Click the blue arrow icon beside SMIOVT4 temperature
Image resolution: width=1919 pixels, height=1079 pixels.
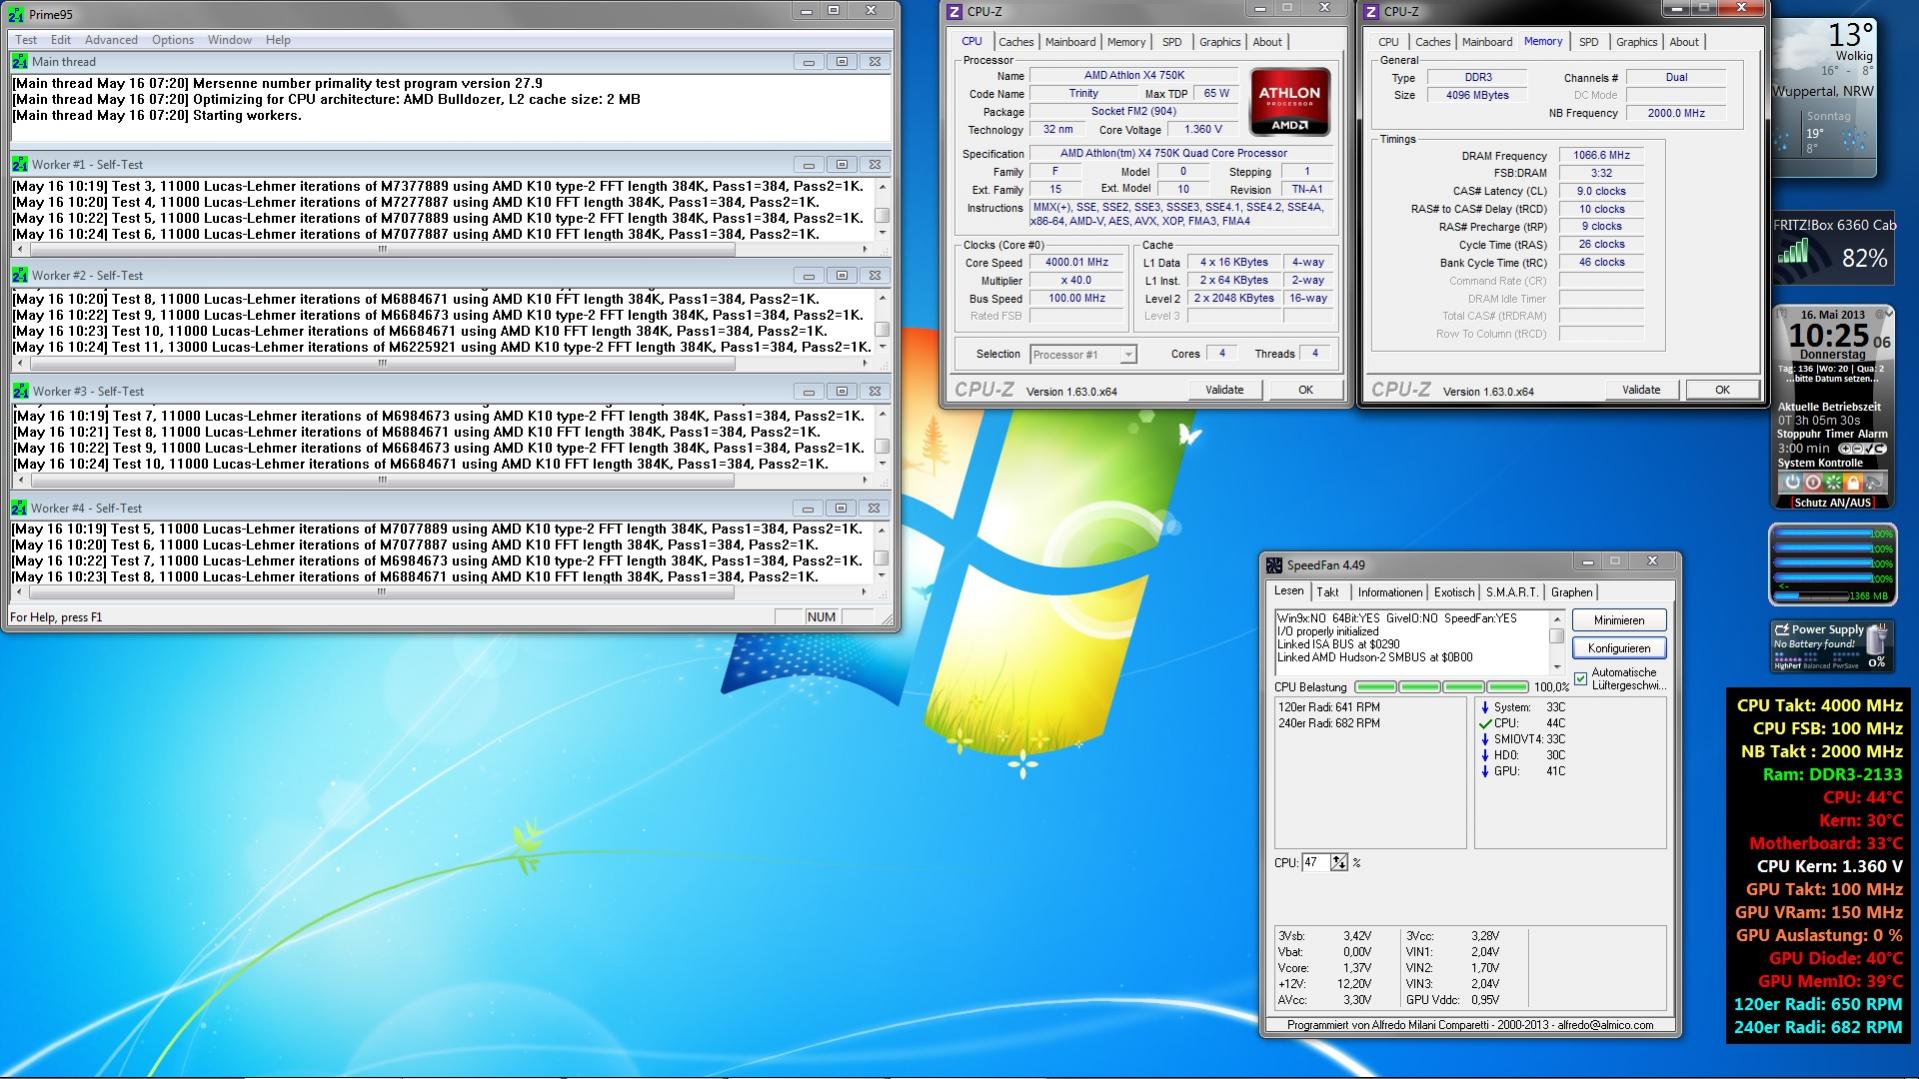(1485, 740)
